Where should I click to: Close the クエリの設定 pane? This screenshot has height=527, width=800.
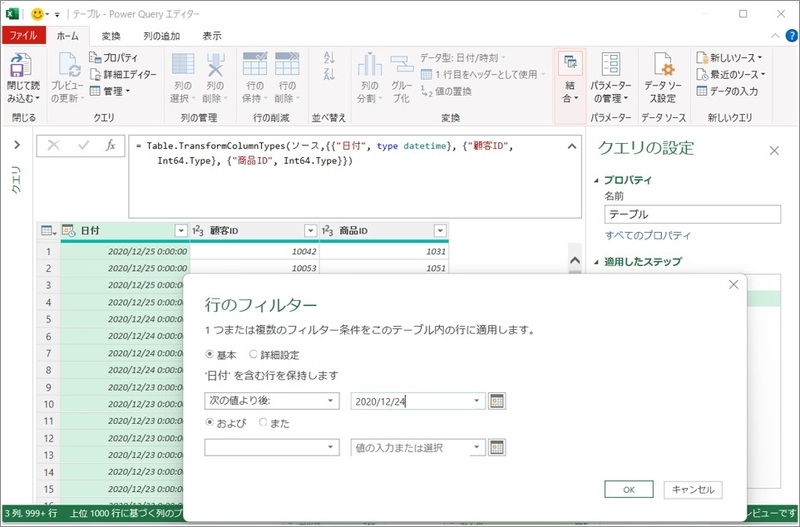(774, 150)
